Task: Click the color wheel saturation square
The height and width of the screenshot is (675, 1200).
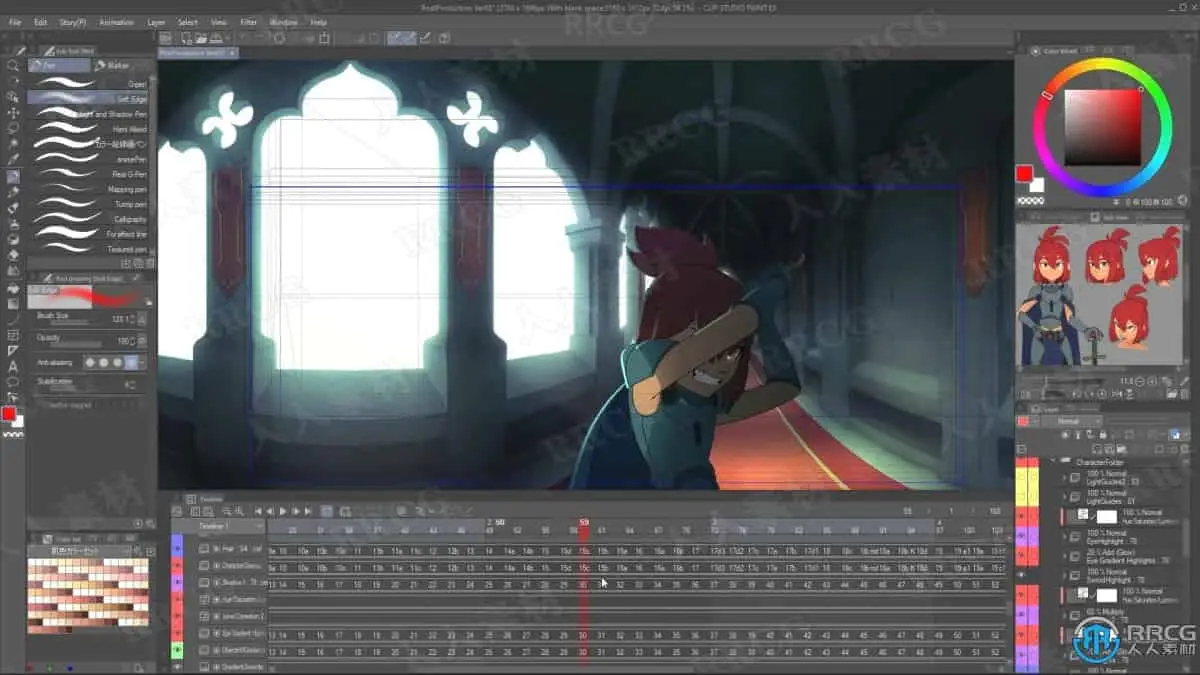Action: coord(1102,127)
